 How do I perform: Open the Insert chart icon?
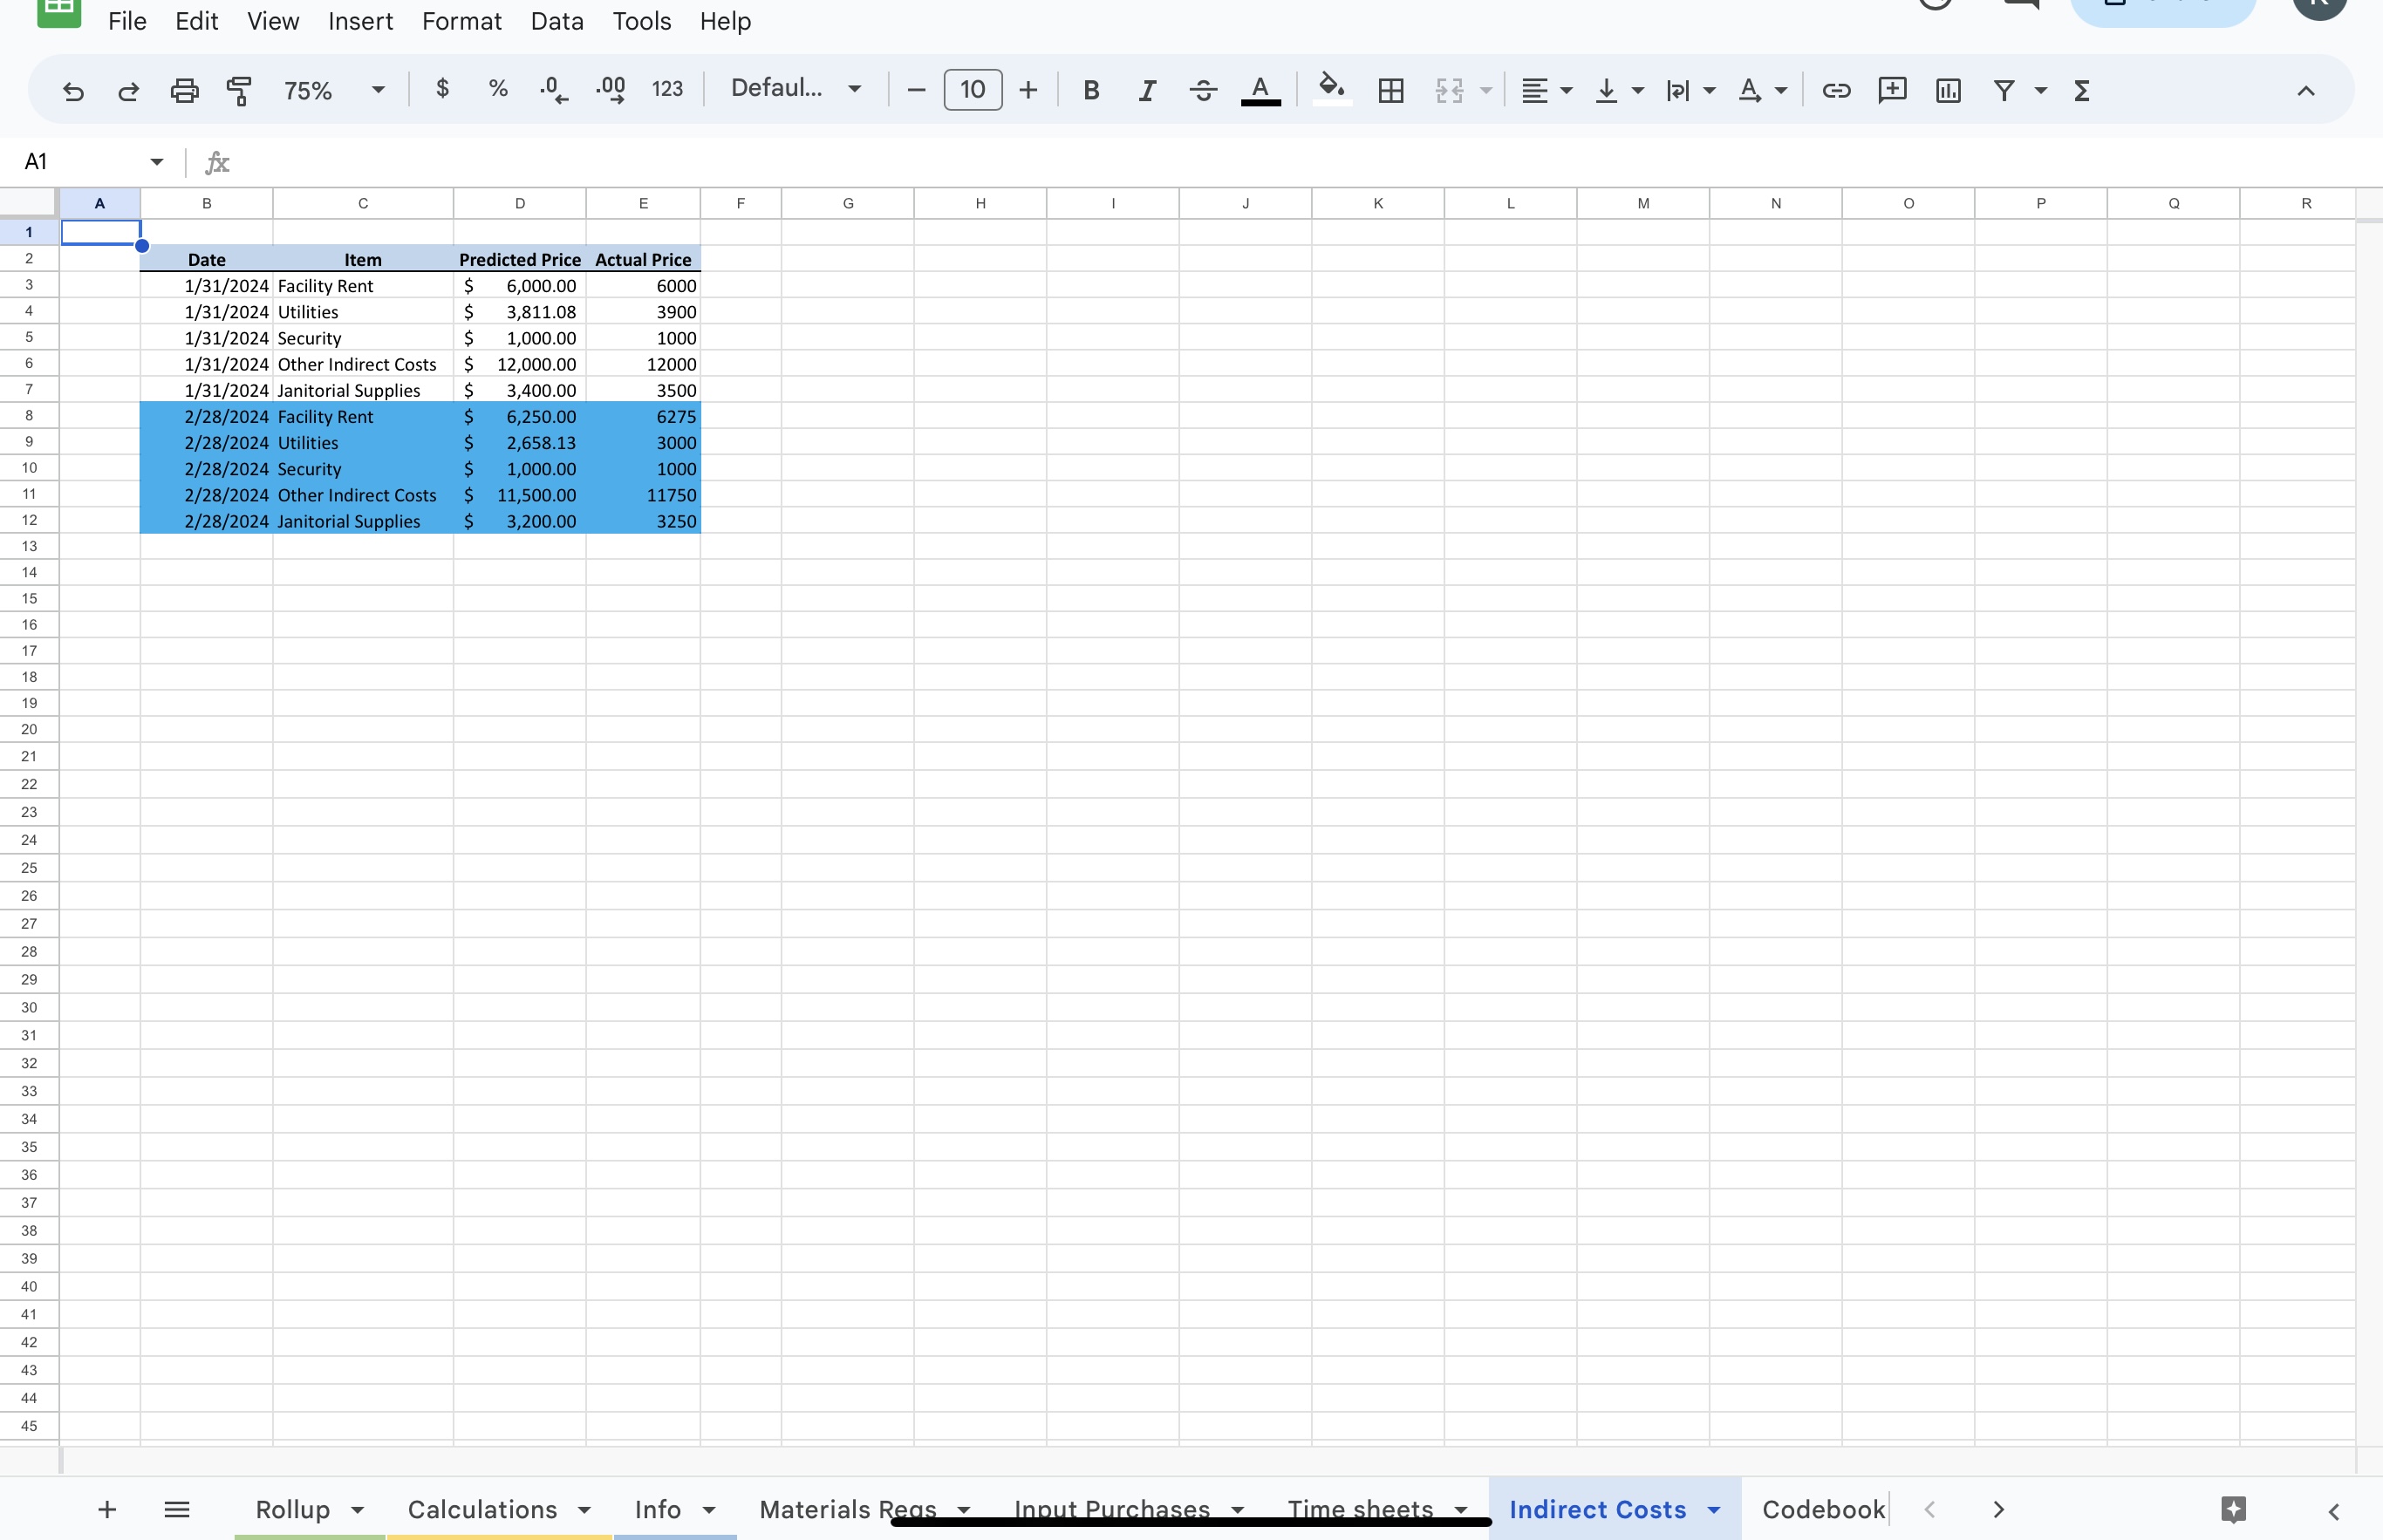[x=1948, y=90]
